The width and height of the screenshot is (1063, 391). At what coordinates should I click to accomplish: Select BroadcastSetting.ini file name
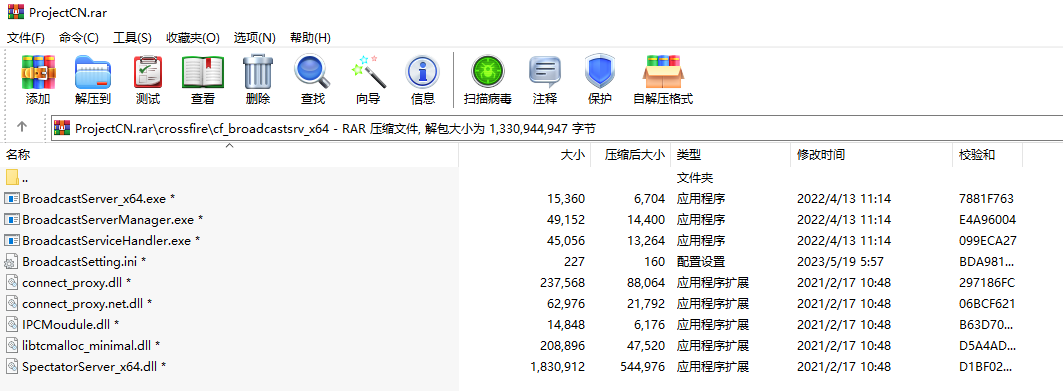(x=84, y=262)
